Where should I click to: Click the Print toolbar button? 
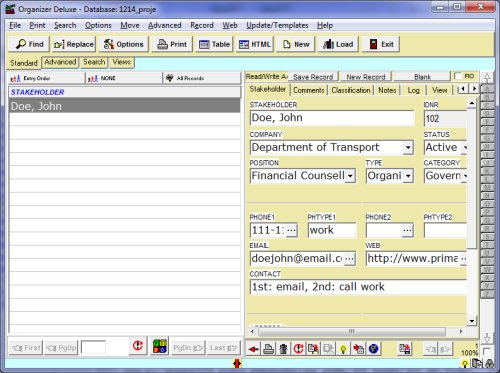[x=172, y=44]
